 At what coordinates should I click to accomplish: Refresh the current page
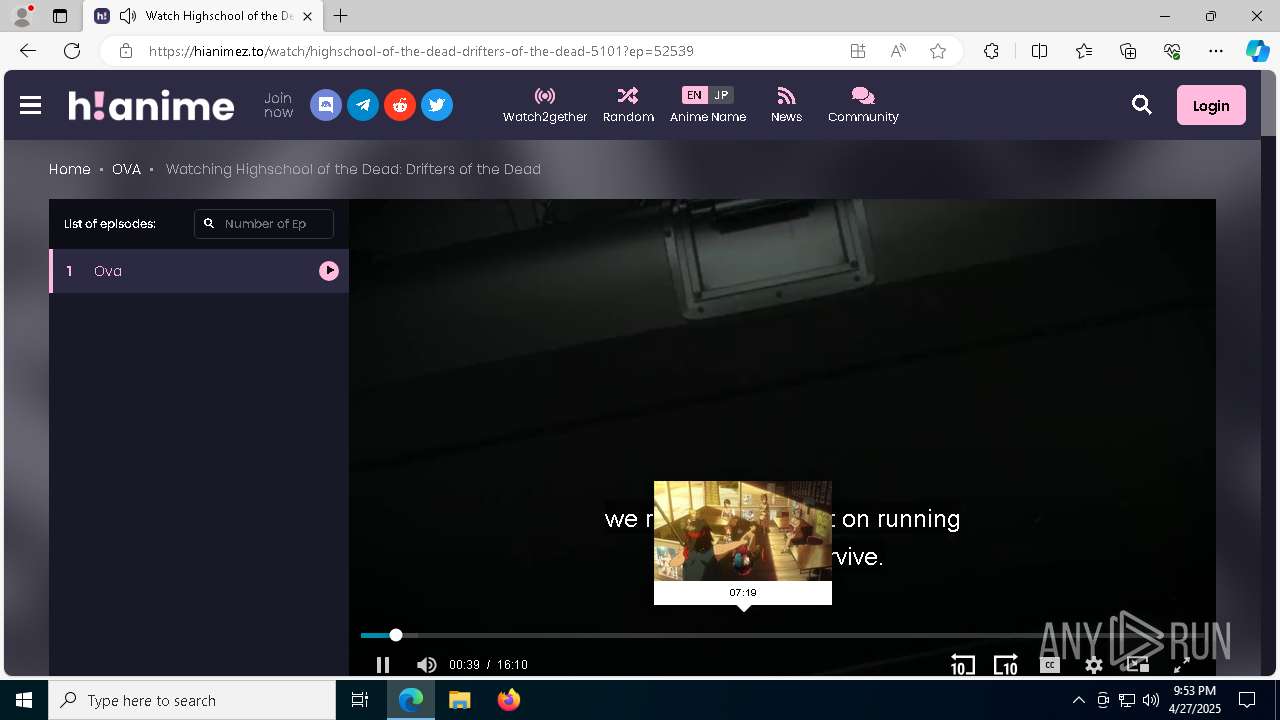pos(72,51)
